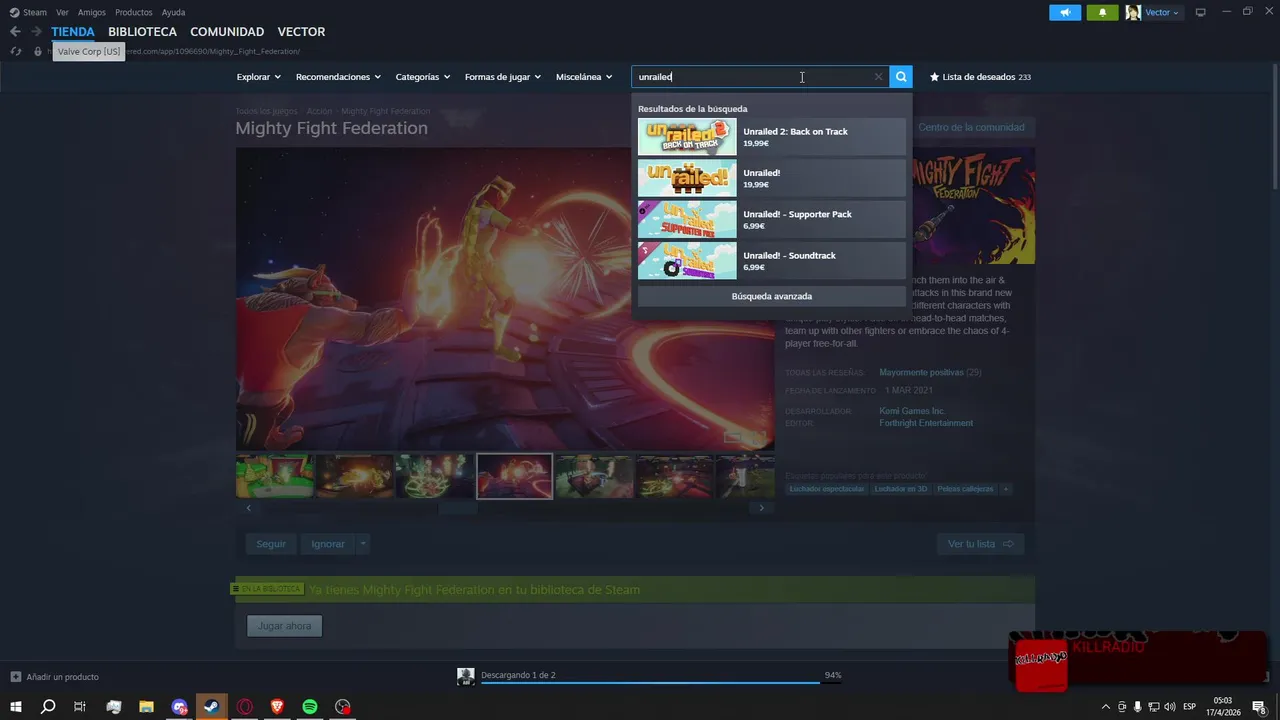Open the Productos menu
Image resolution: width=1280 pixels, height=720 pixels.
(134, 12)
